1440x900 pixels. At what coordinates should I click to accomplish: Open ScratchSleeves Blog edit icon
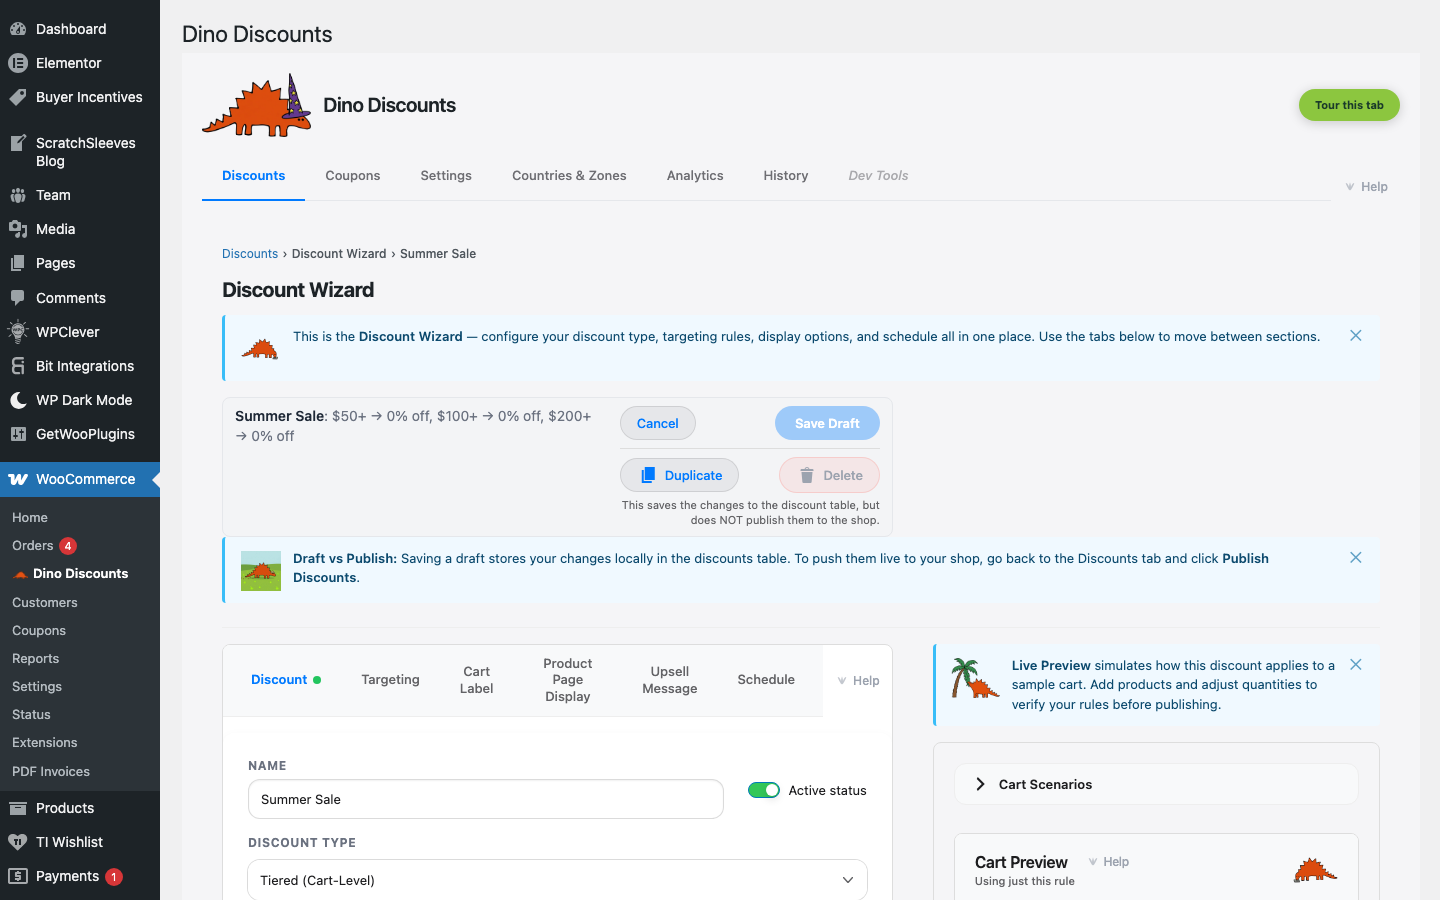point(18,143)
